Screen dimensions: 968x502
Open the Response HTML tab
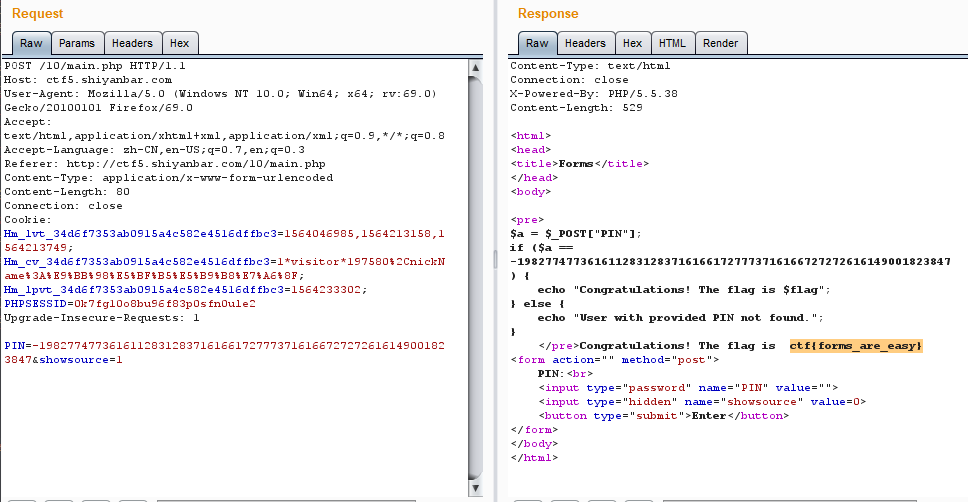point(672,43)
